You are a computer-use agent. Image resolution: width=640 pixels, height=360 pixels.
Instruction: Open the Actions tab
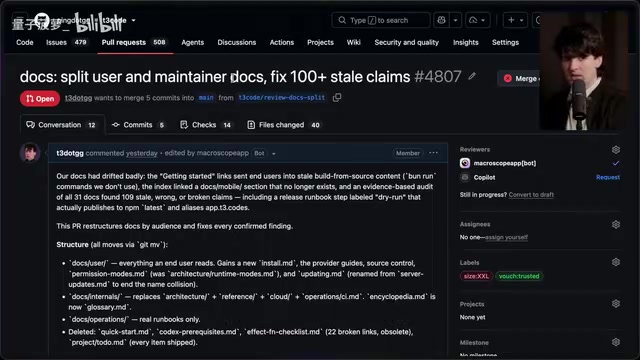tap(282, 42)
